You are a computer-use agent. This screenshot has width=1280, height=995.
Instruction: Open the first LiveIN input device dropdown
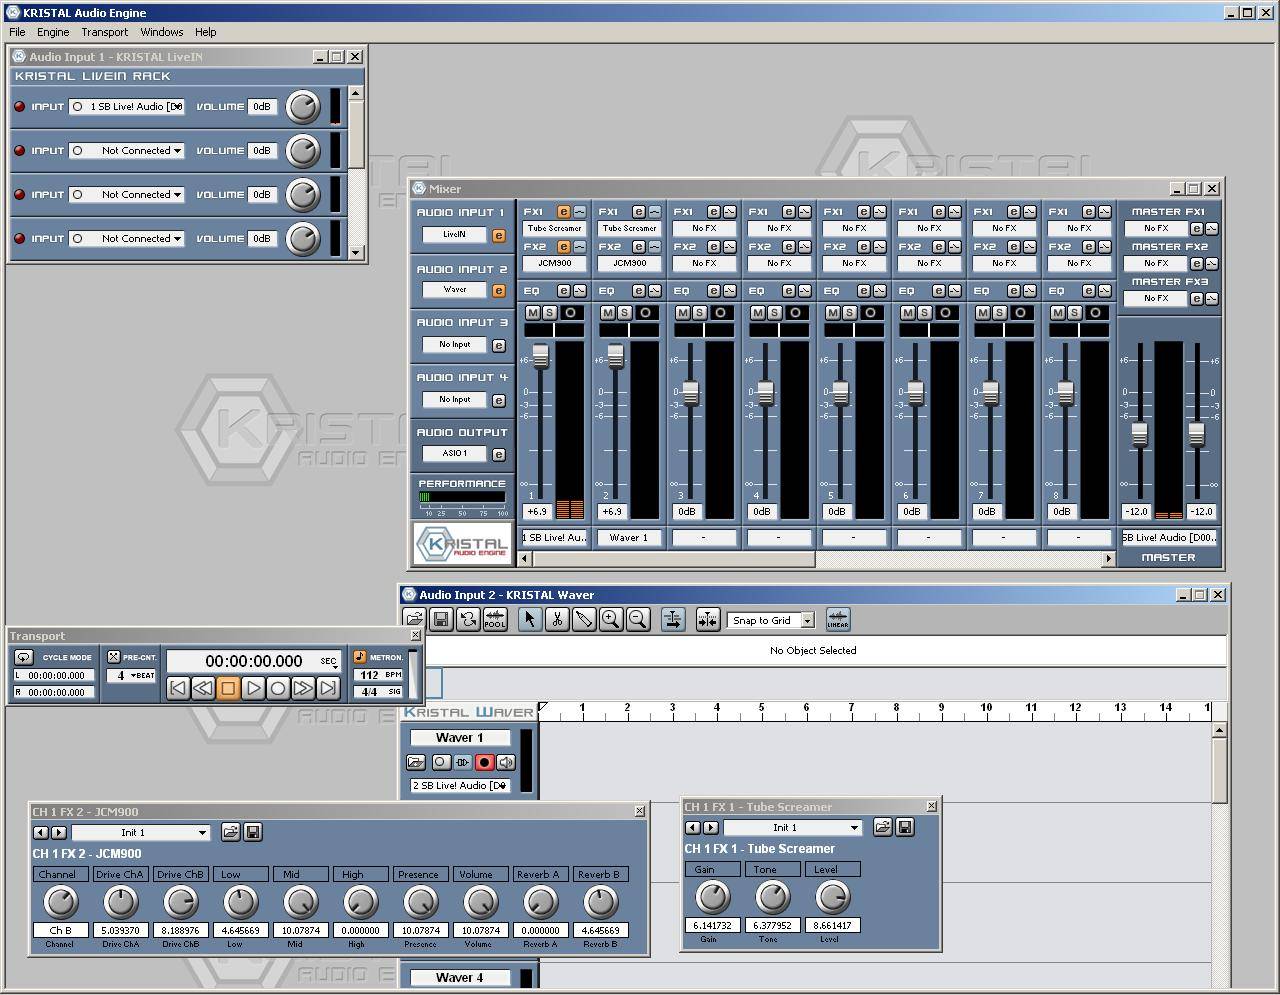click(x=127, y=106)
